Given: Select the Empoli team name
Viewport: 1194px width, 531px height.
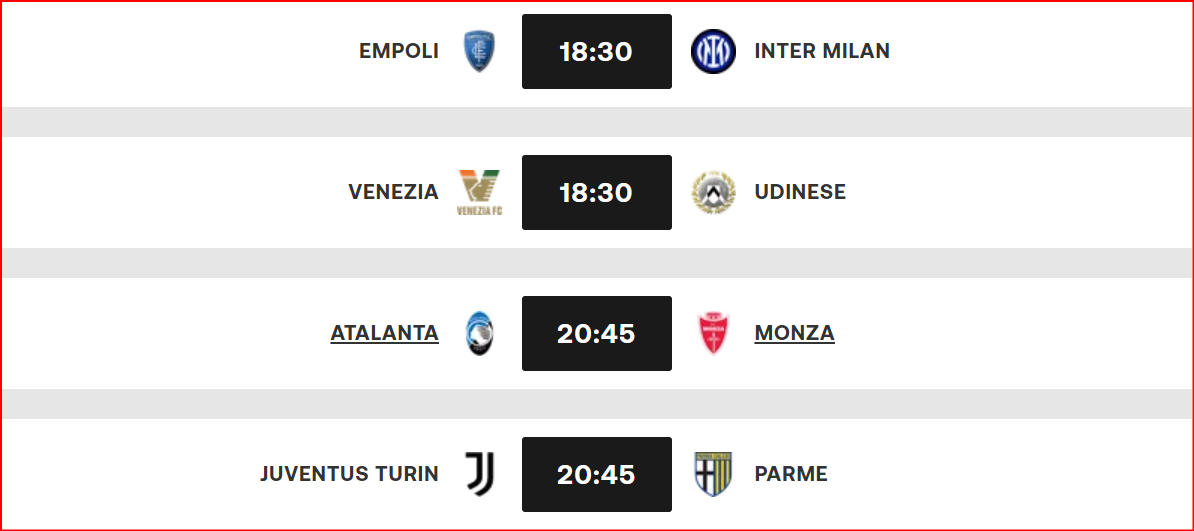Looking at the screenshot, I should click(x=399, y=51).
